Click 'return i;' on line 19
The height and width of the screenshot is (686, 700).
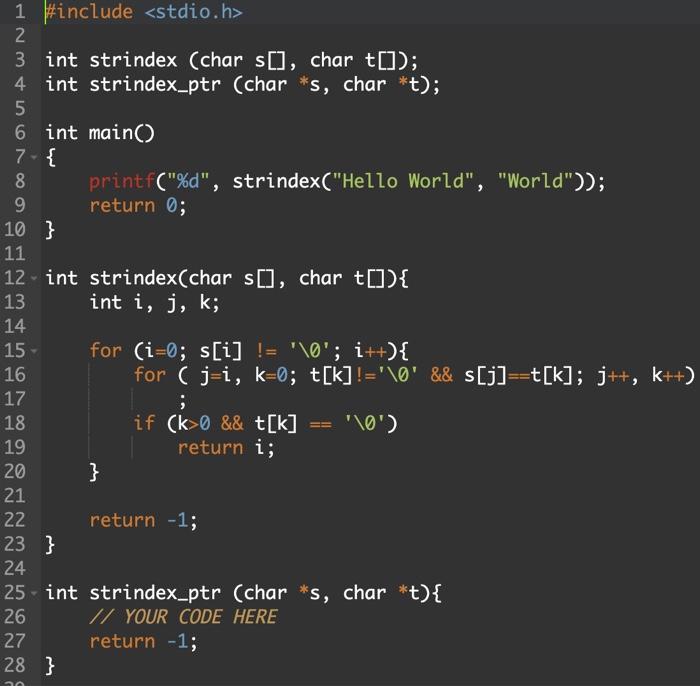[226, 448]
